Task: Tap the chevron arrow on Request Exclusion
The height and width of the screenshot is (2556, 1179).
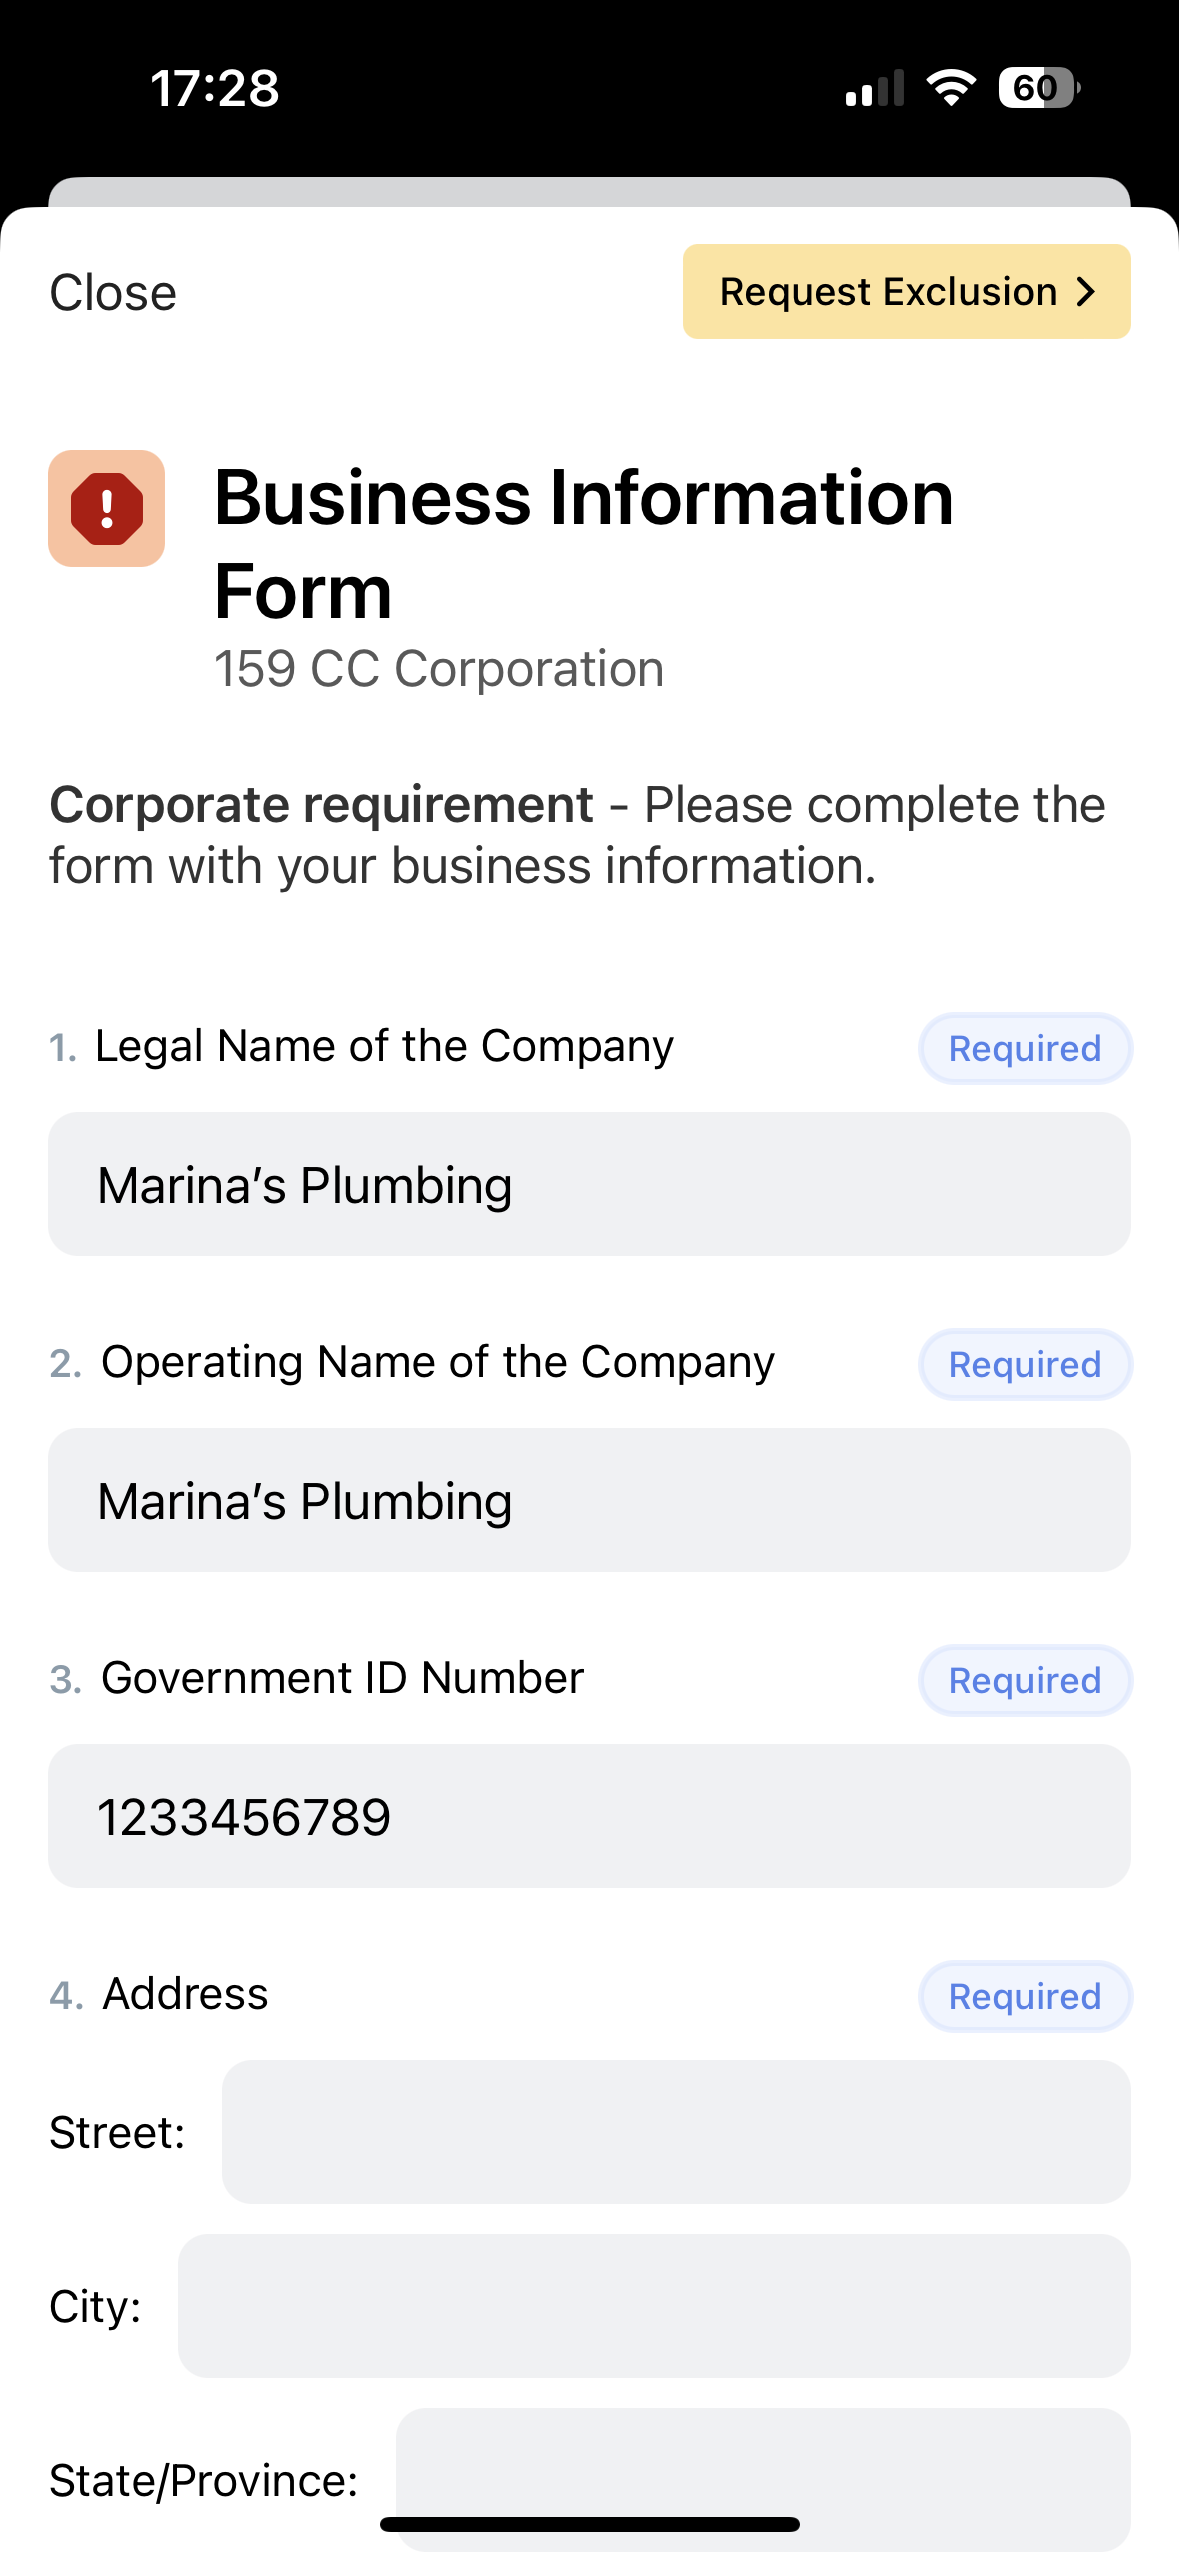Action: (1086, 292)
